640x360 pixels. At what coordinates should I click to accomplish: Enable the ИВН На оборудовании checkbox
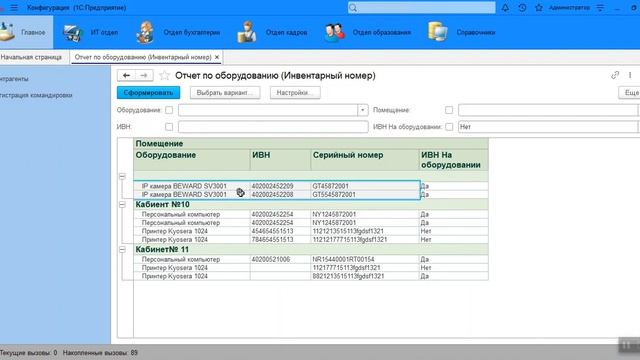[x=449, y=127]
